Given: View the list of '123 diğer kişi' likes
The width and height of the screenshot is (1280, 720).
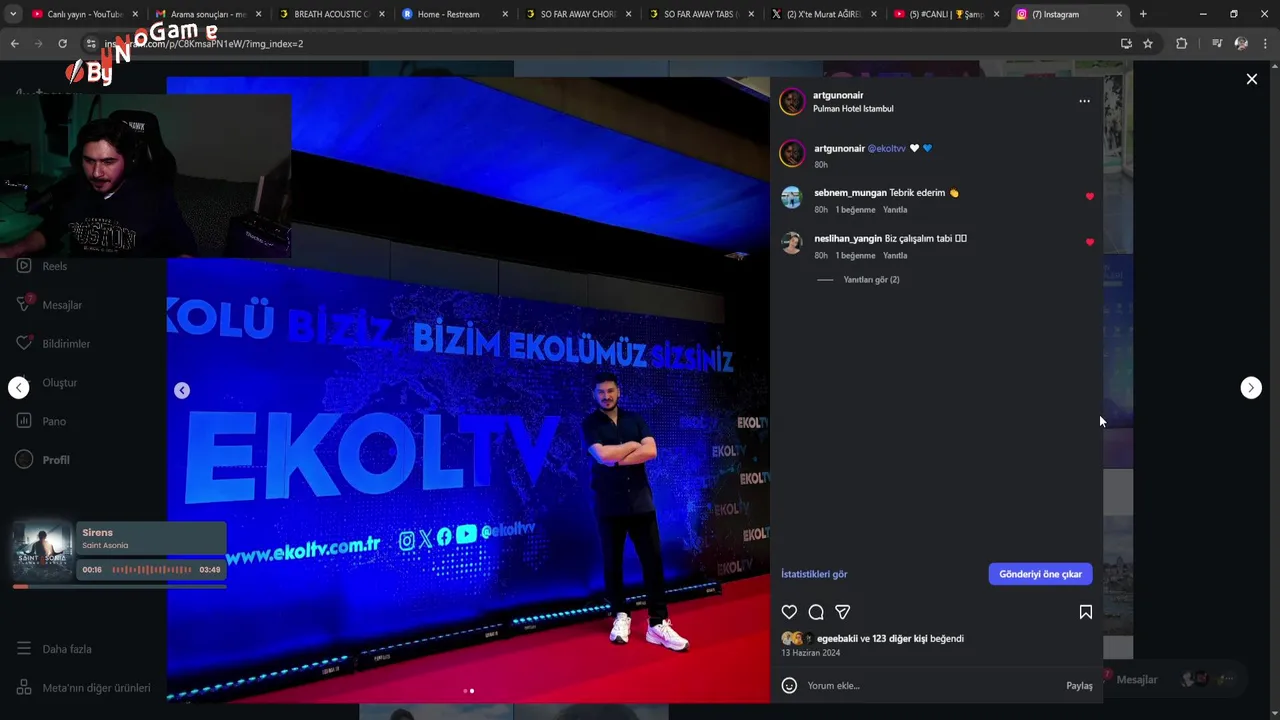Looking at the screenshot, I should pyautogui.click(x=900, y=638).
